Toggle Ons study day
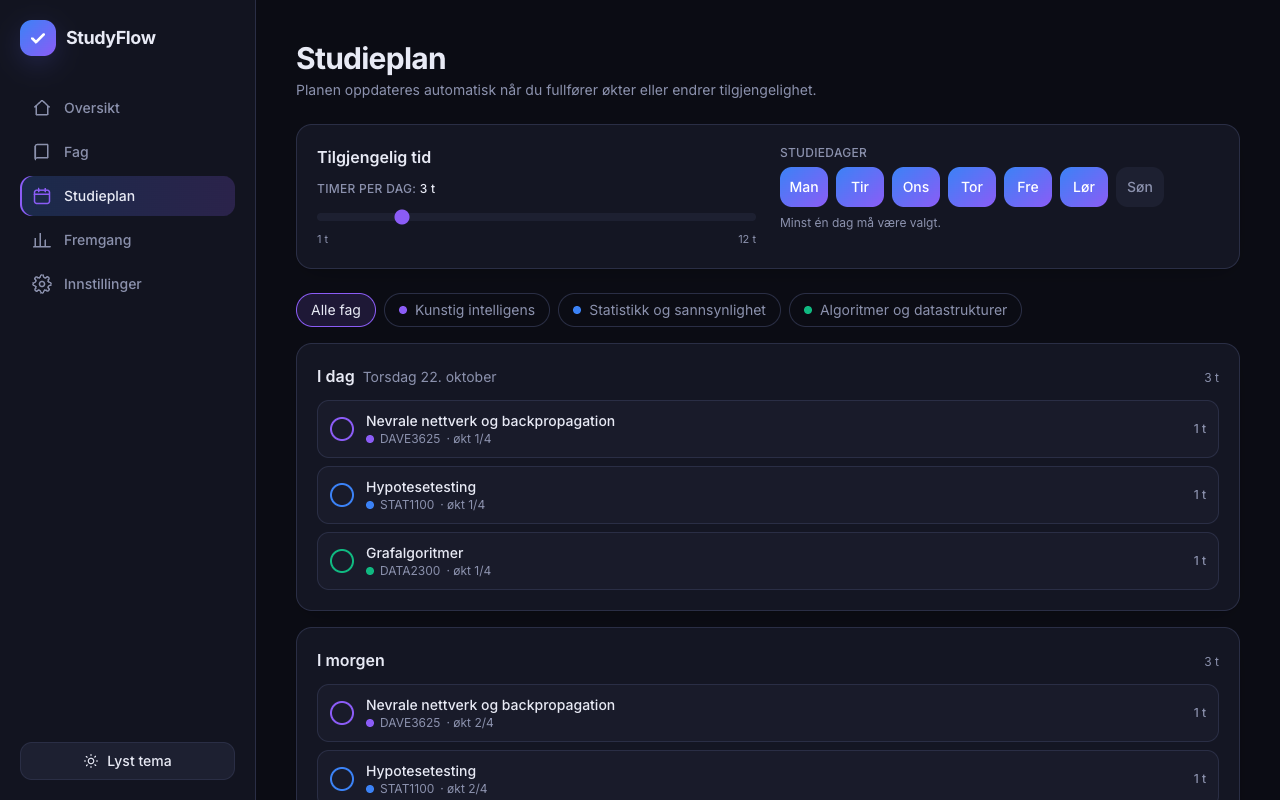1280x800 pixels. (x=916, y=187)
